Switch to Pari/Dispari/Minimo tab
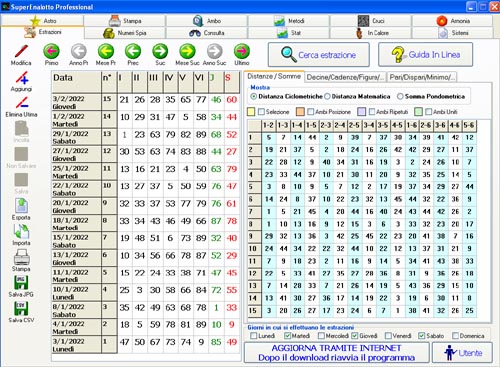 (422, 77)
